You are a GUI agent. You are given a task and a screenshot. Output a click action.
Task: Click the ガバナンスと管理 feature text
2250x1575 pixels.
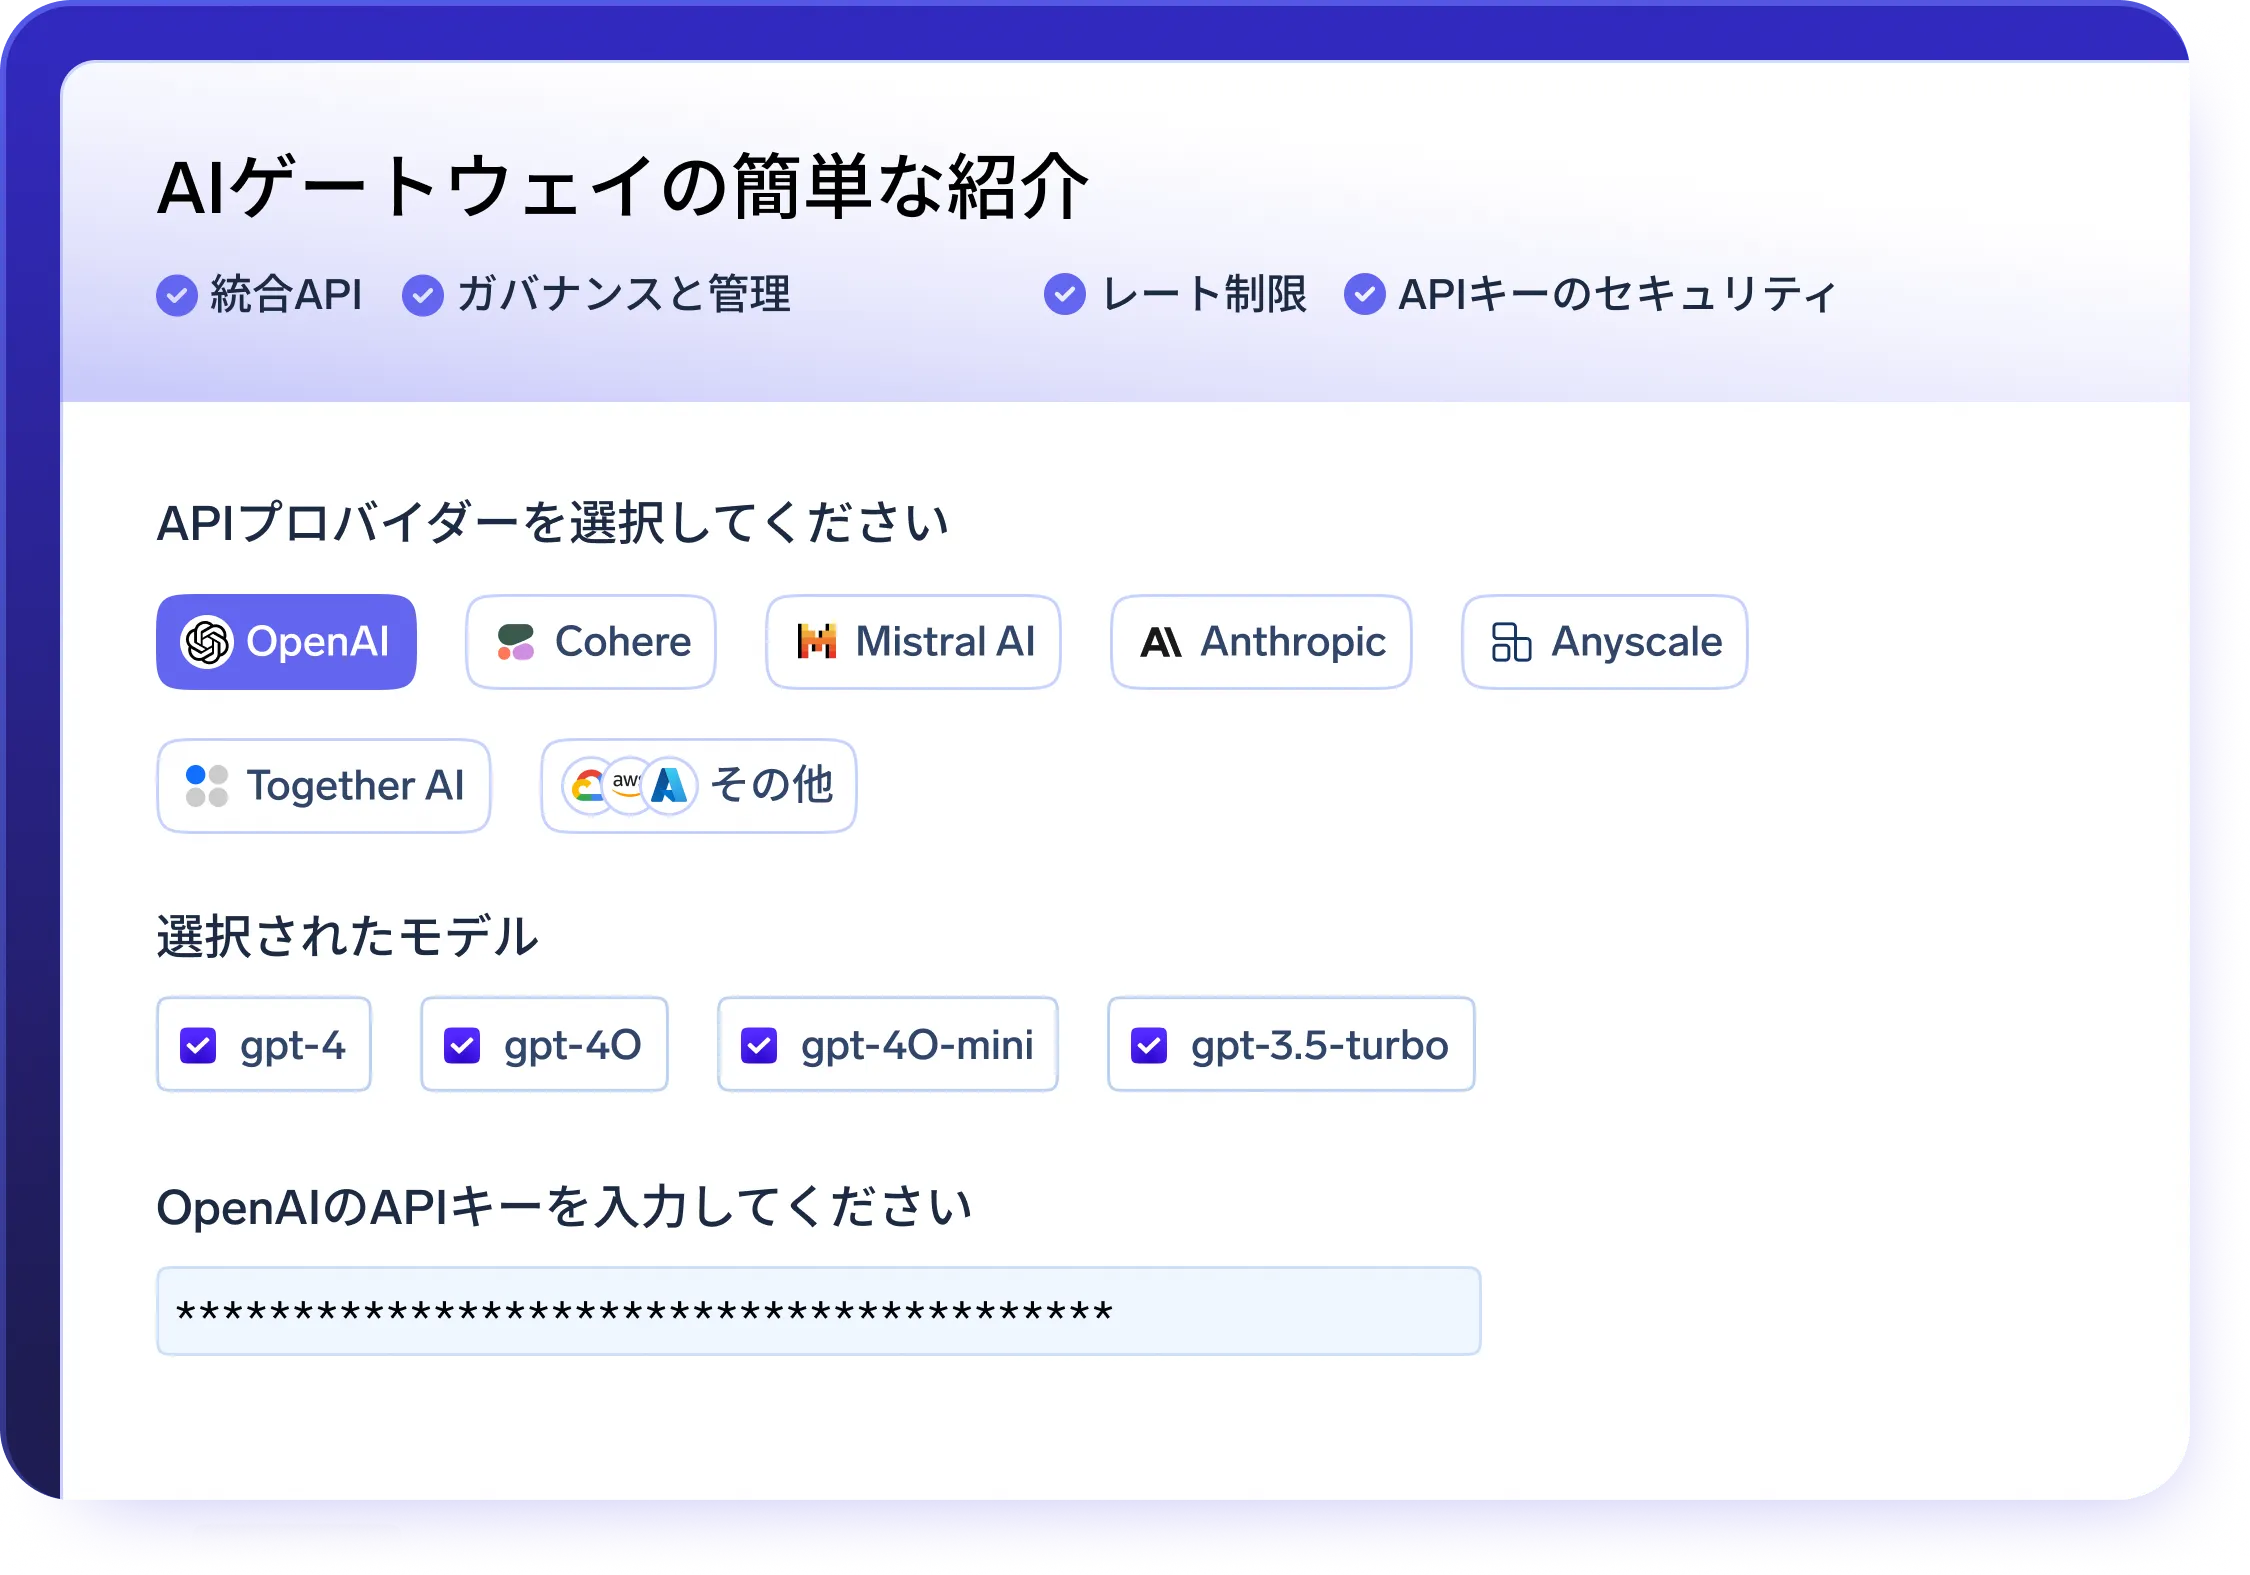pos(624,295)
